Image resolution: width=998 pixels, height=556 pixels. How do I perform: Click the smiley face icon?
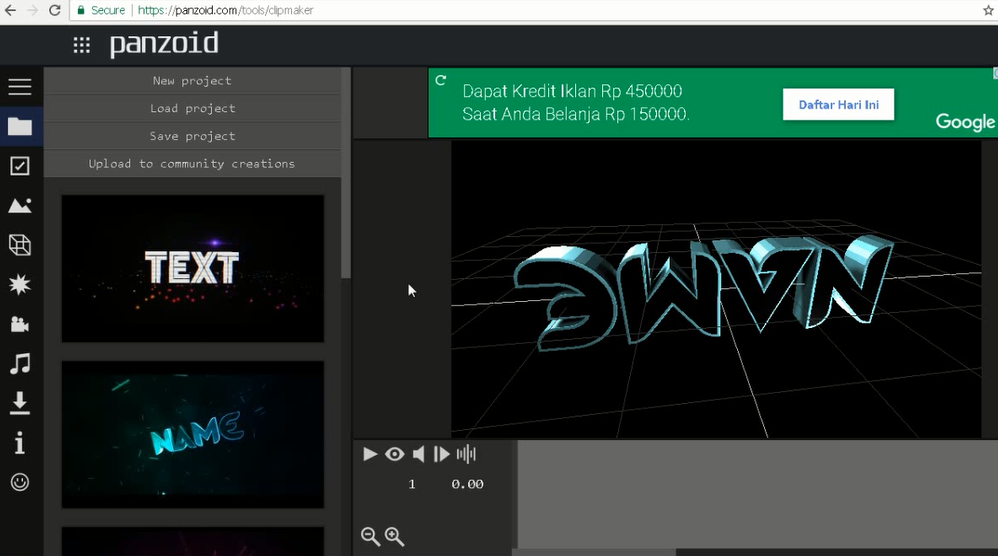20,482
